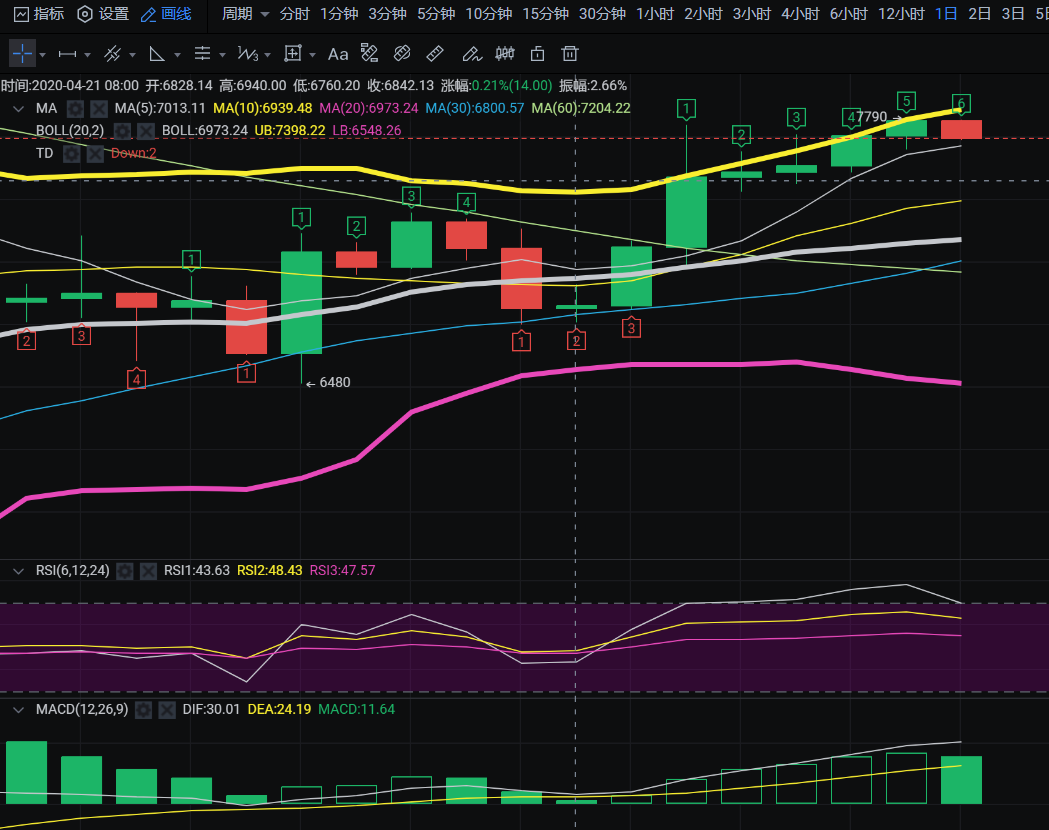Select the ruler measurement tool
The width and height of the screenshot is (1049, 830).
[435, 53]
